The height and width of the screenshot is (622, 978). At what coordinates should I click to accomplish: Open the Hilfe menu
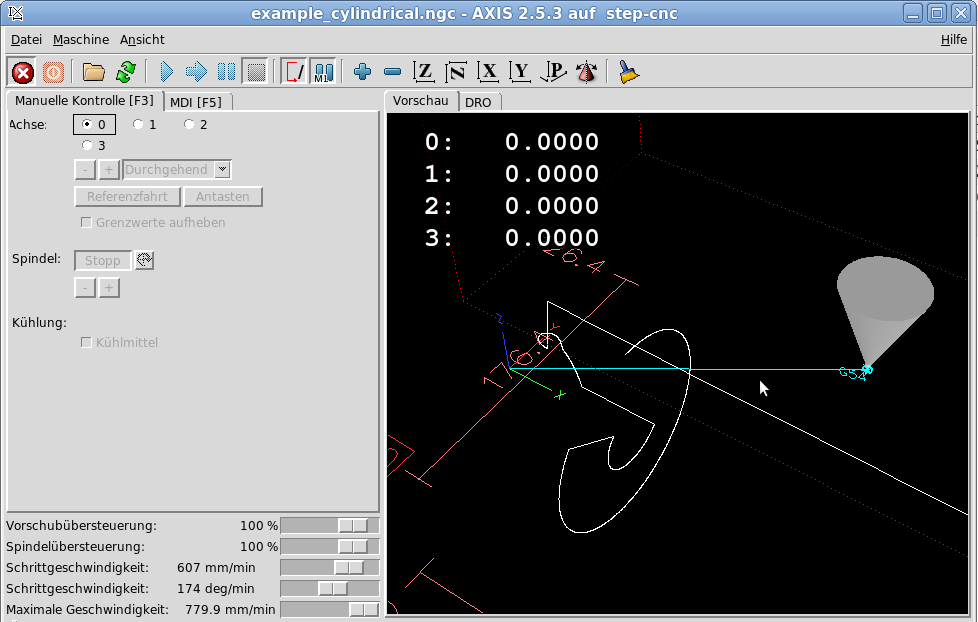click(954, 39)
